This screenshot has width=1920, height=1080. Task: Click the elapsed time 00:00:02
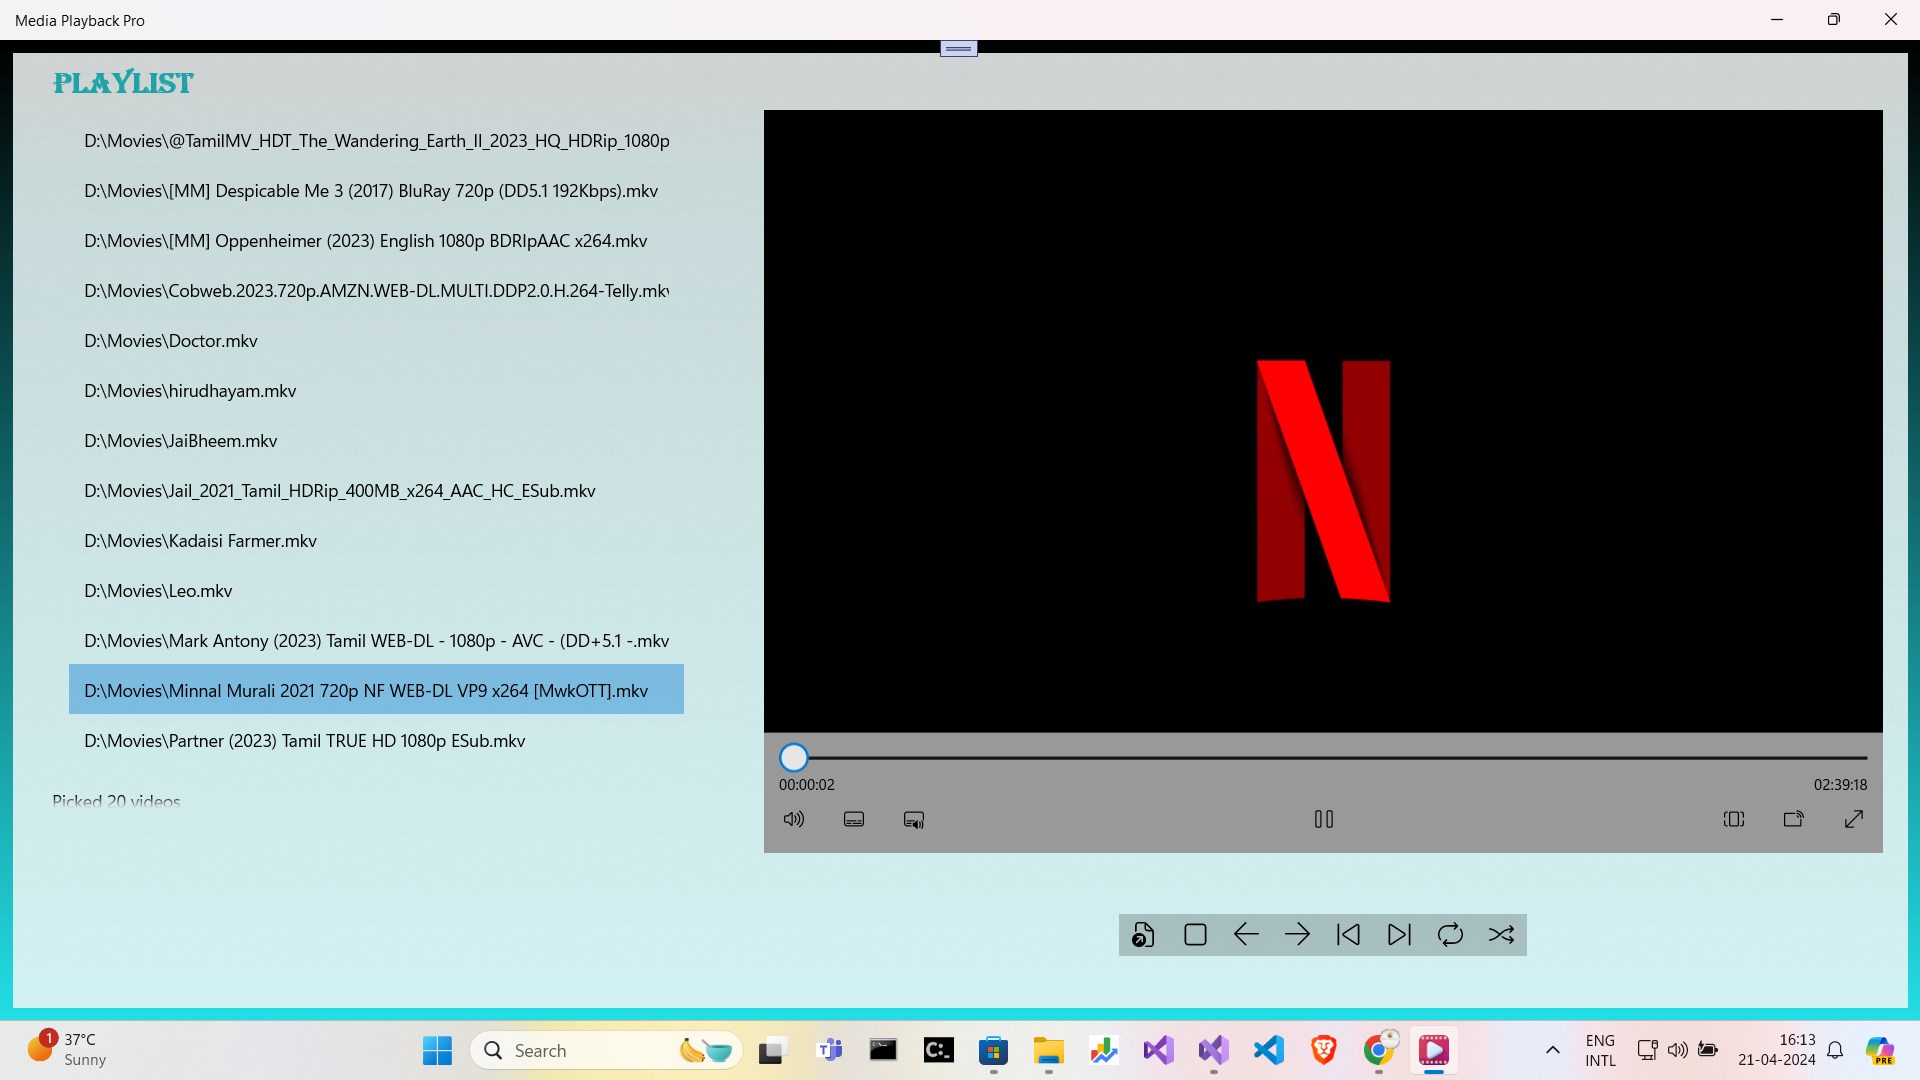point(807,785)
